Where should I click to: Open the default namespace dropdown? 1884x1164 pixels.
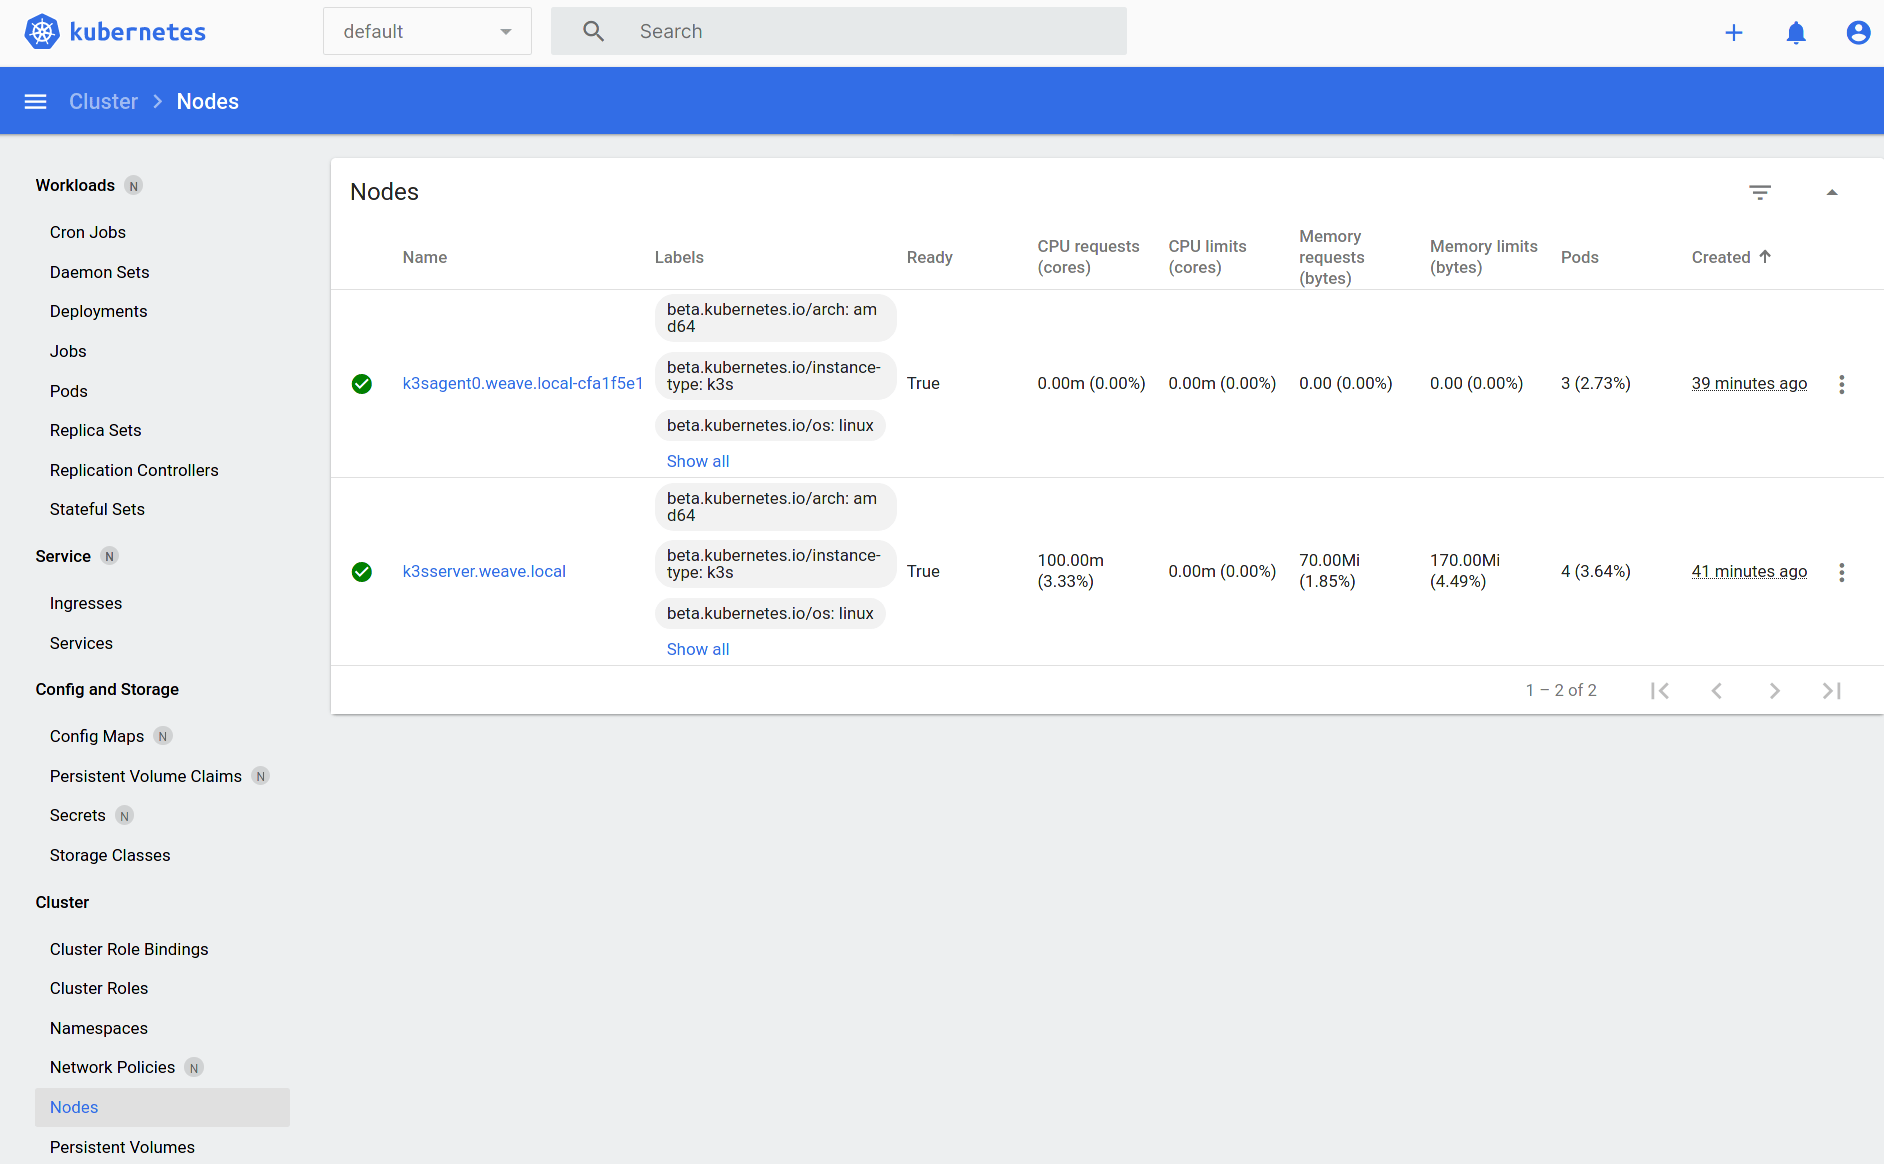427,31
